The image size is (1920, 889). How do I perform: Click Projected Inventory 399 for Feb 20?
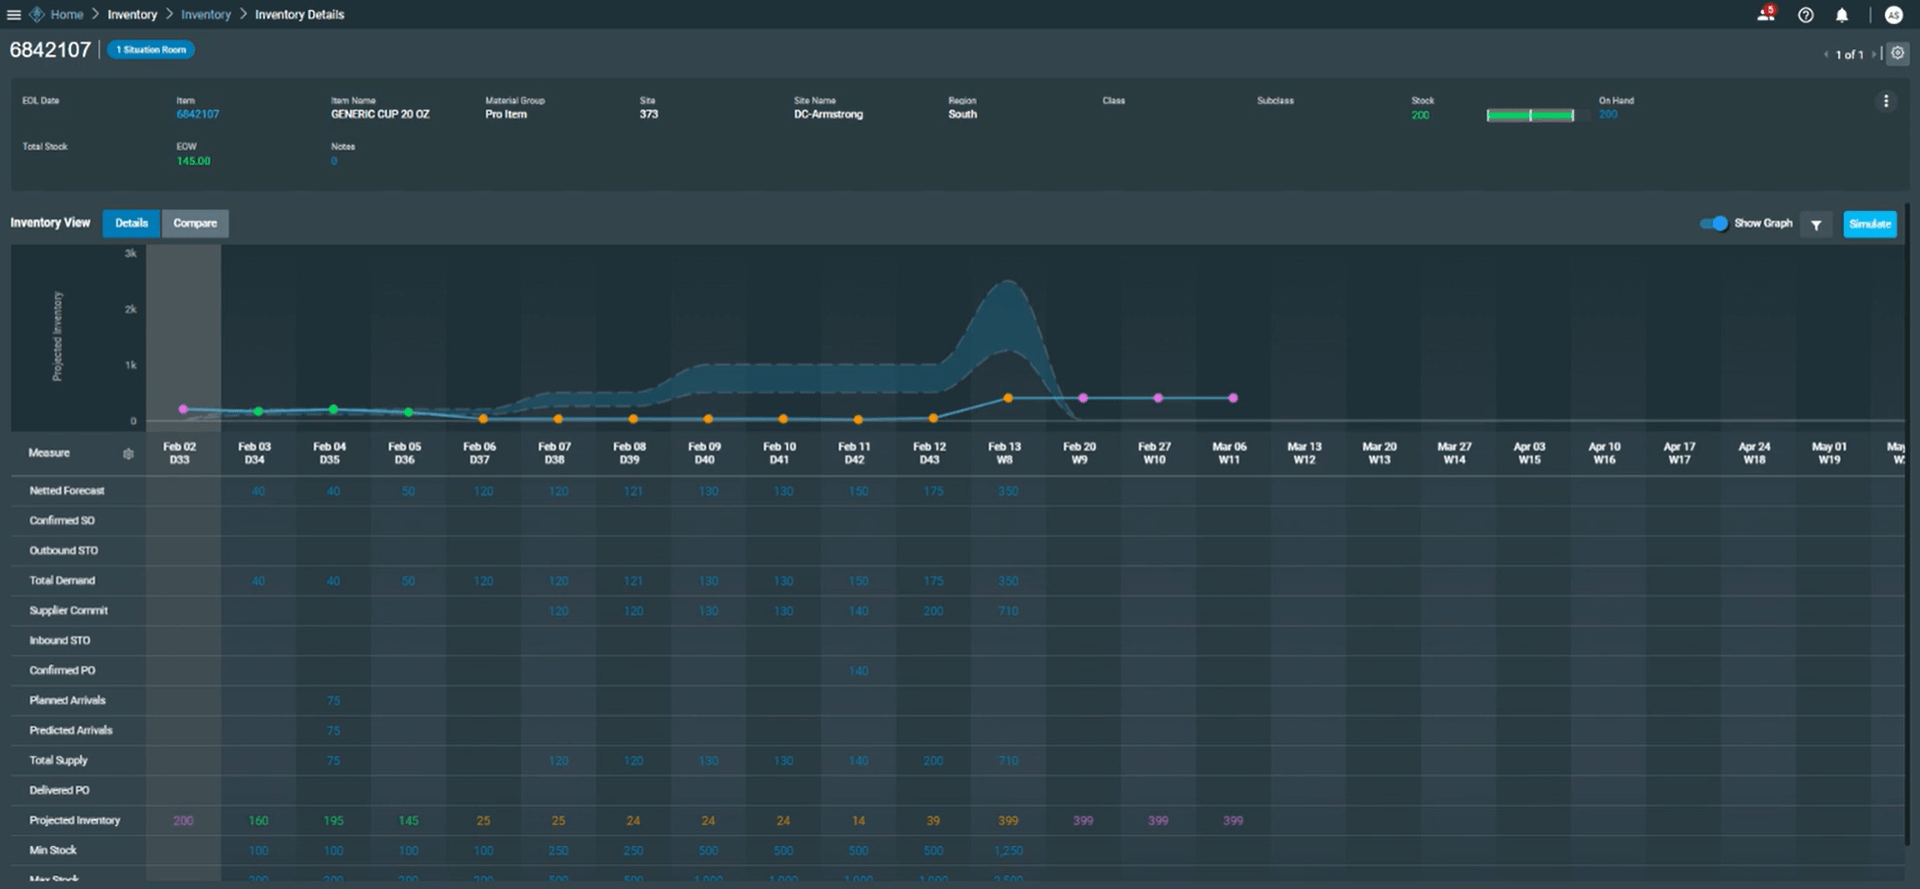1083,821
